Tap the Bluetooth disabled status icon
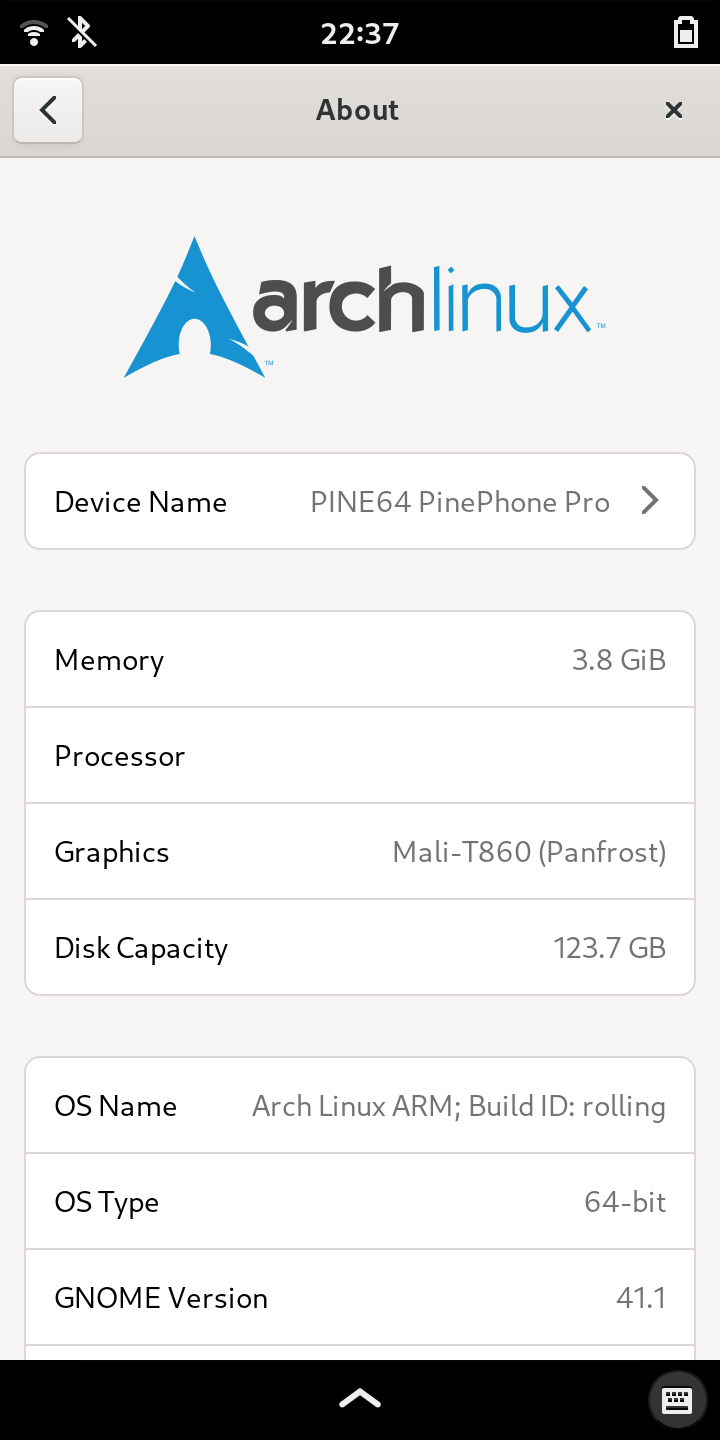The height and width of the screenshot is (1440, 720). (x=82, y=33)
